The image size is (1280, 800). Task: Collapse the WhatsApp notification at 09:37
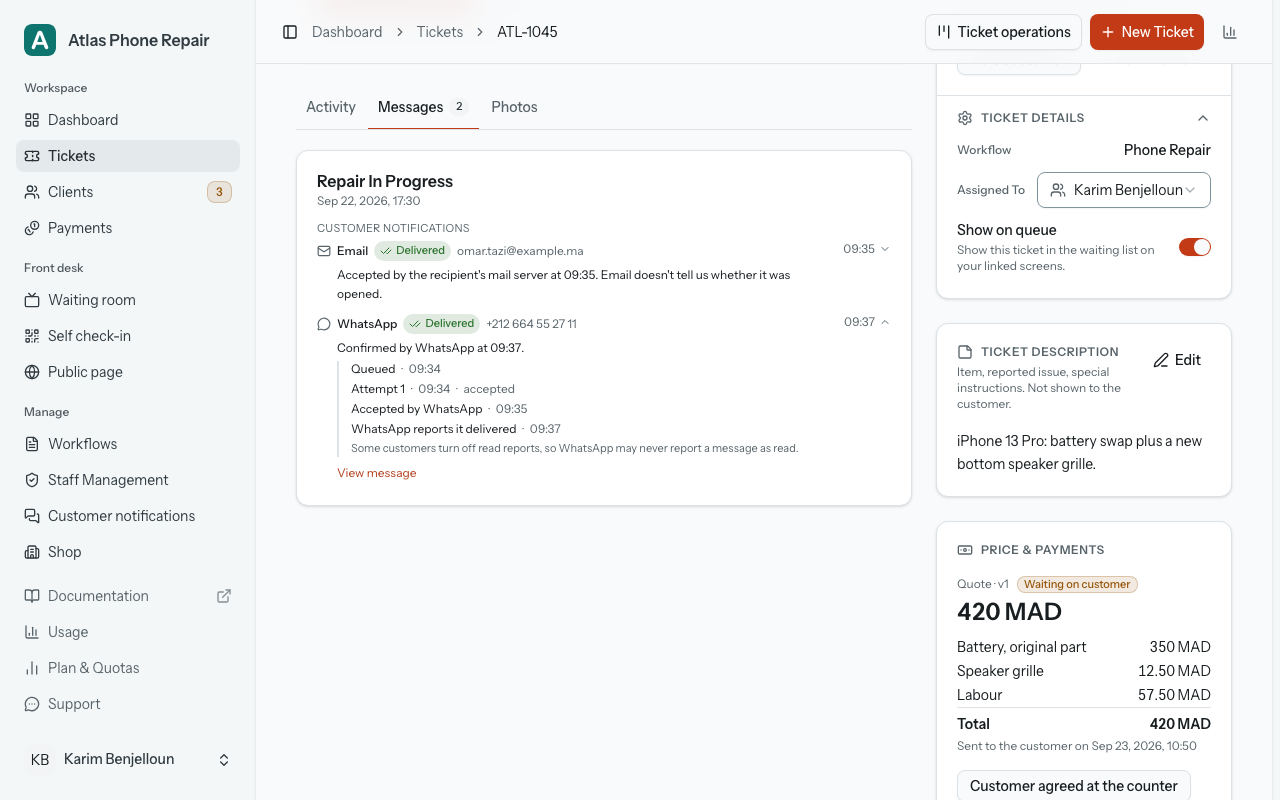coord(866,322)
